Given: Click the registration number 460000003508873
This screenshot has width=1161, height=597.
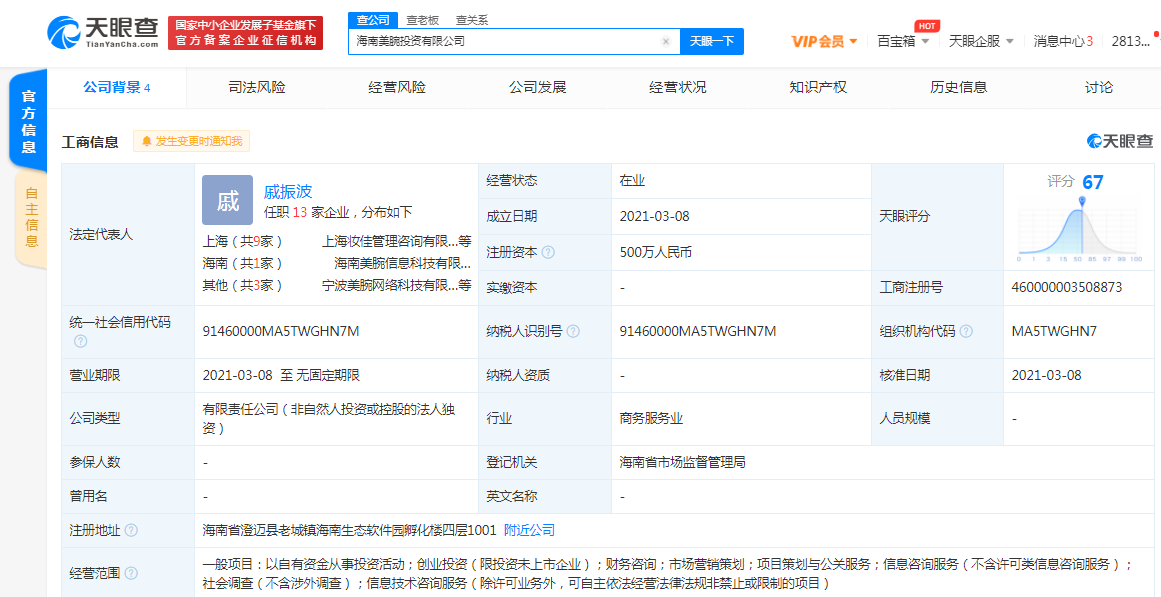Looking at the screenshot, I should [x=1066, y=288].
